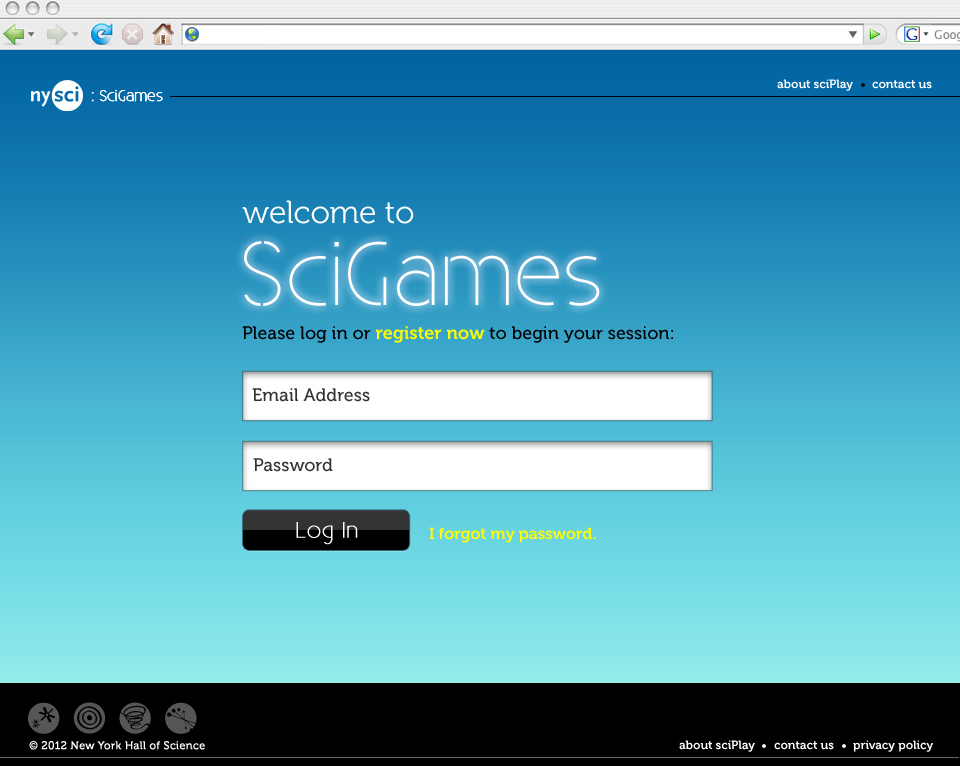Open the I forgot my password link
The image size is (960, 766).
(x=512, y=534)
